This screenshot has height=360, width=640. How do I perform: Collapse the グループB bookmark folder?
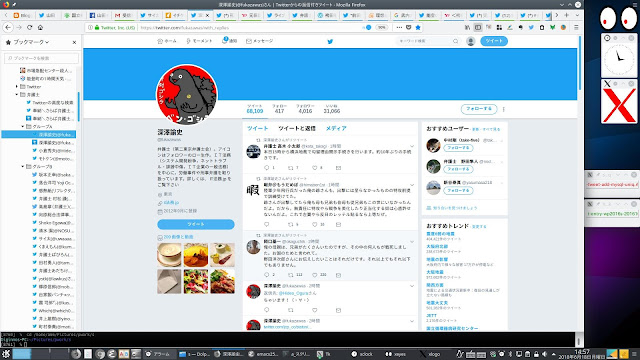23,167
